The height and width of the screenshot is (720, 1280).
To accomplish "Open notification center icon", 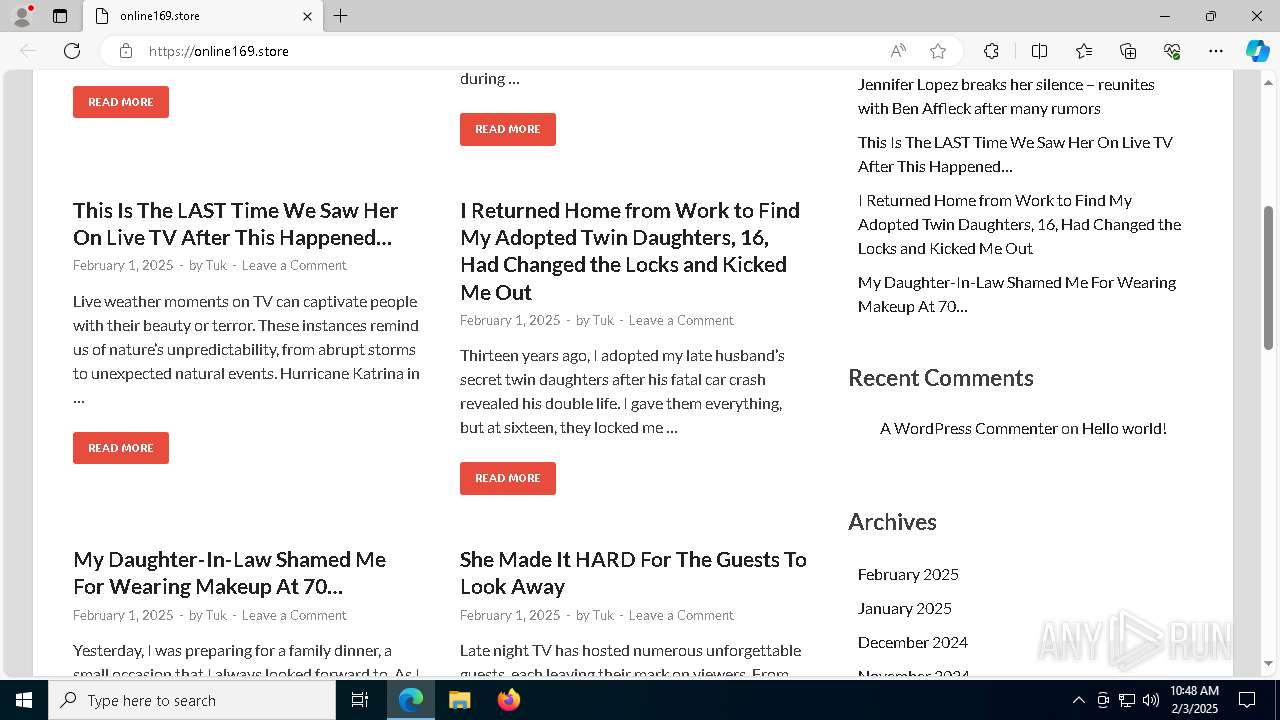I will click(1247, 700).
